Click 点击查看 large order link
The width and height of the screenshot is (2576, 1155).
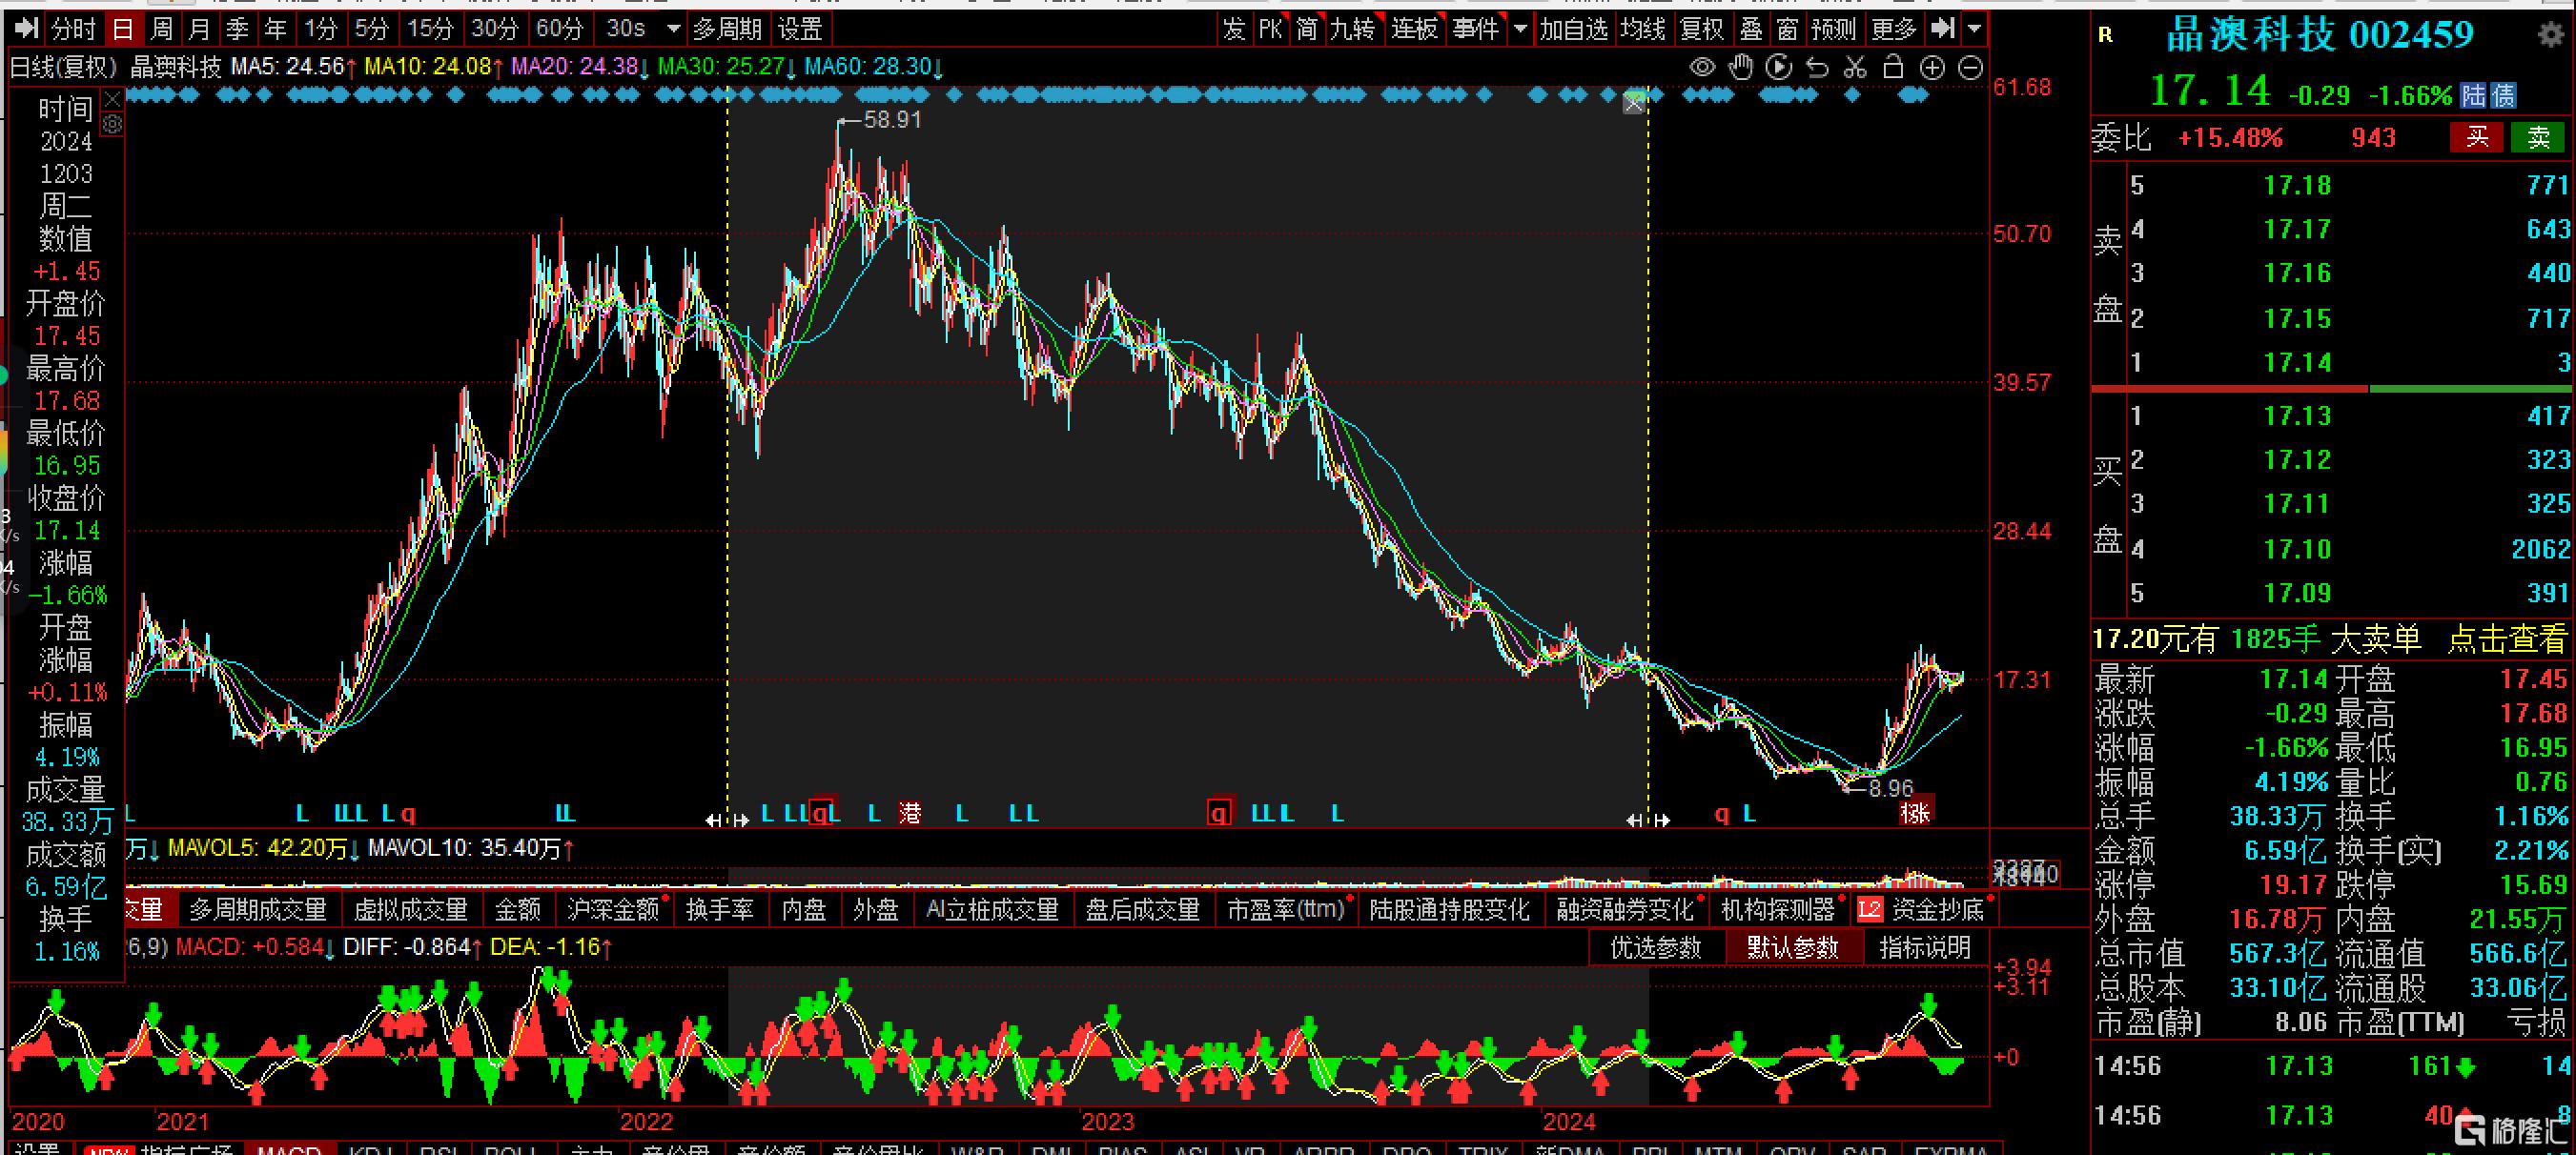(x=2507, y=638)
